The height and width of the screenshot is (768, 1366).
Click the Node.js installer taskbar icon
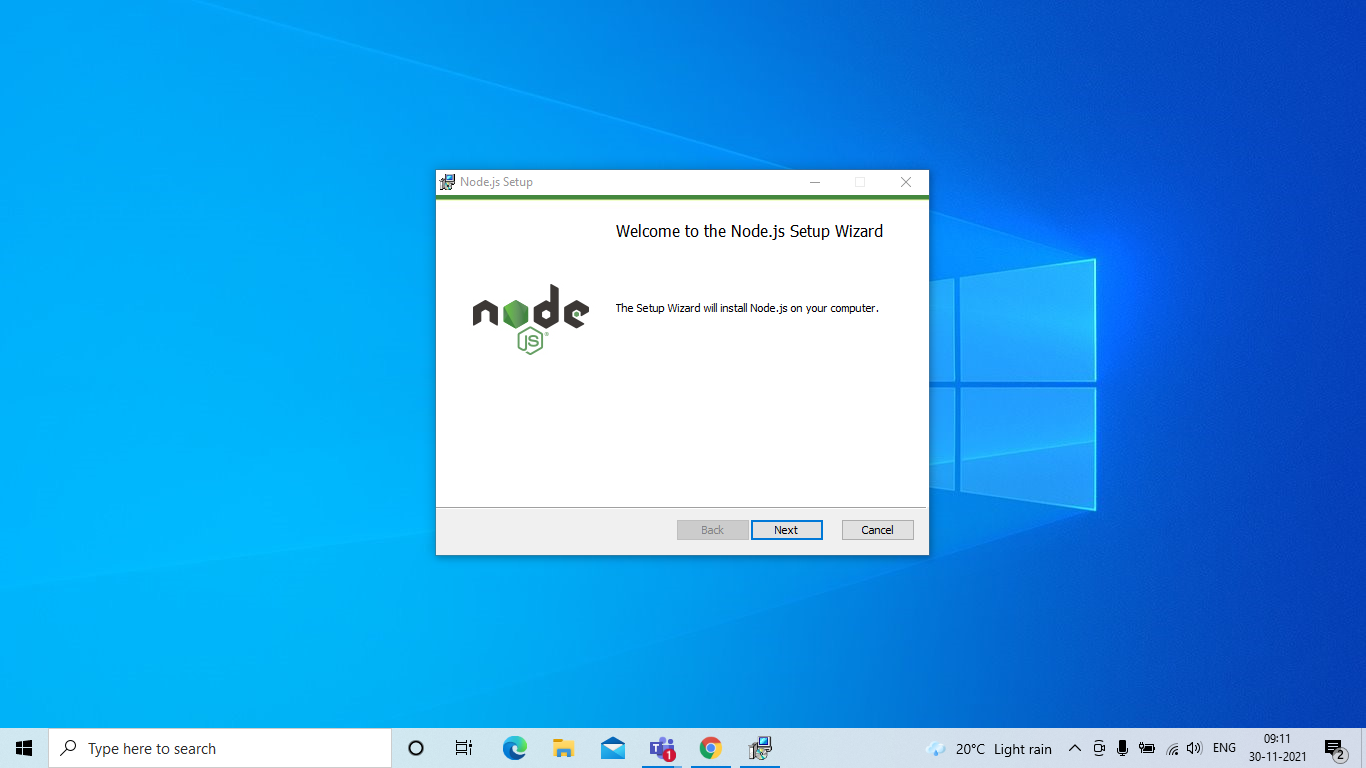pyautogui.click(x=760, y=748)
